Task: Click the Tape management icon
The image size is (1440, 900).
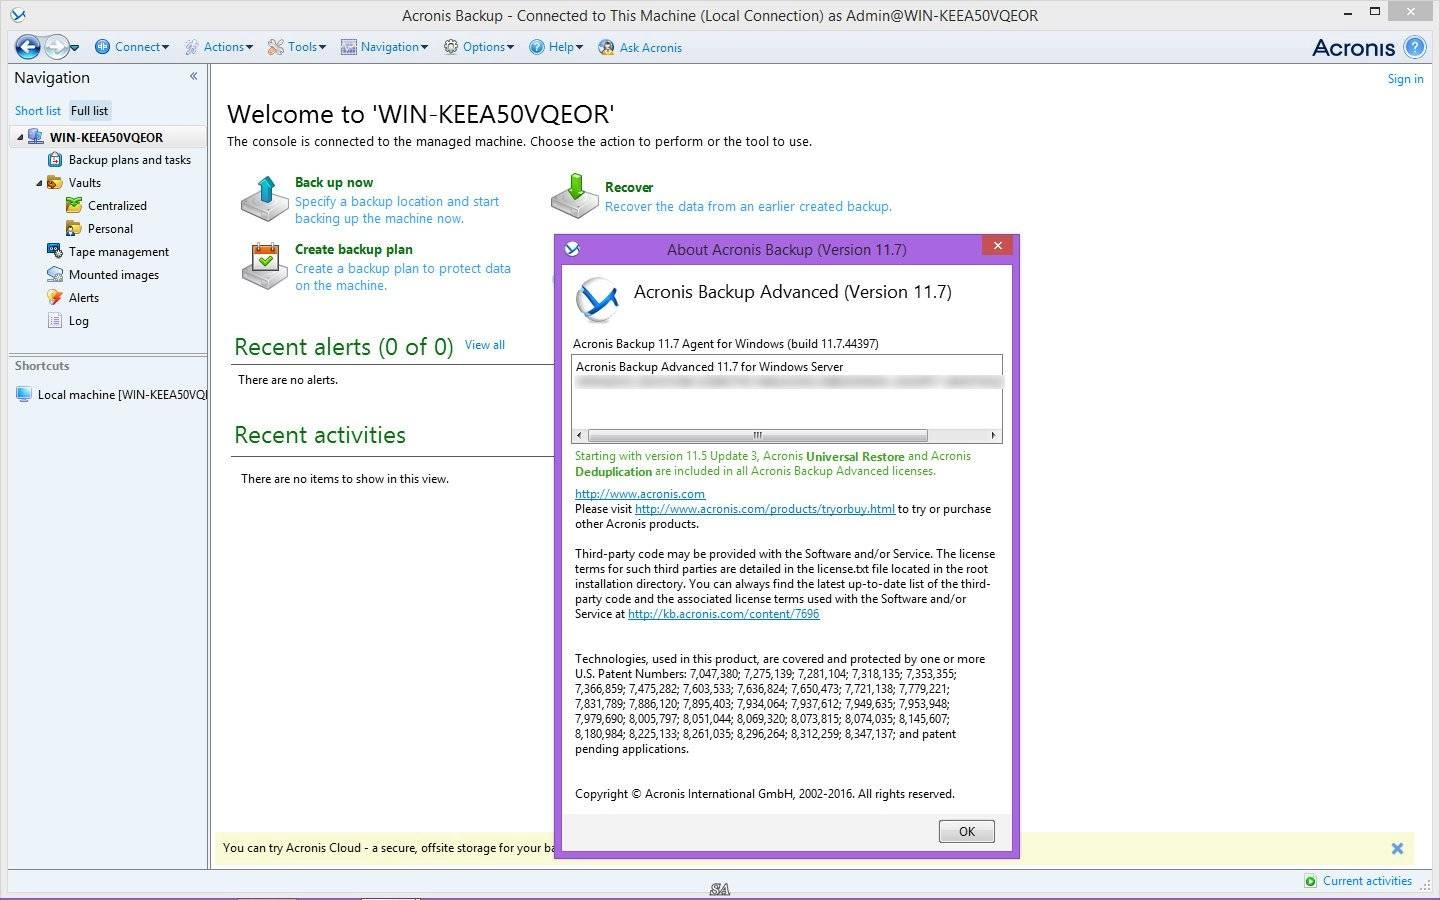Action: (x=55, y=251)
